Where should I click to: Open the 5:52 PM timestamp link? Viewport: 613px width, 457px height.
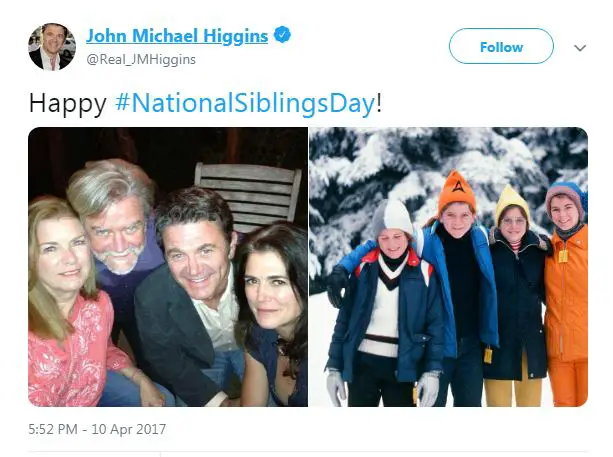click(53, 429)
